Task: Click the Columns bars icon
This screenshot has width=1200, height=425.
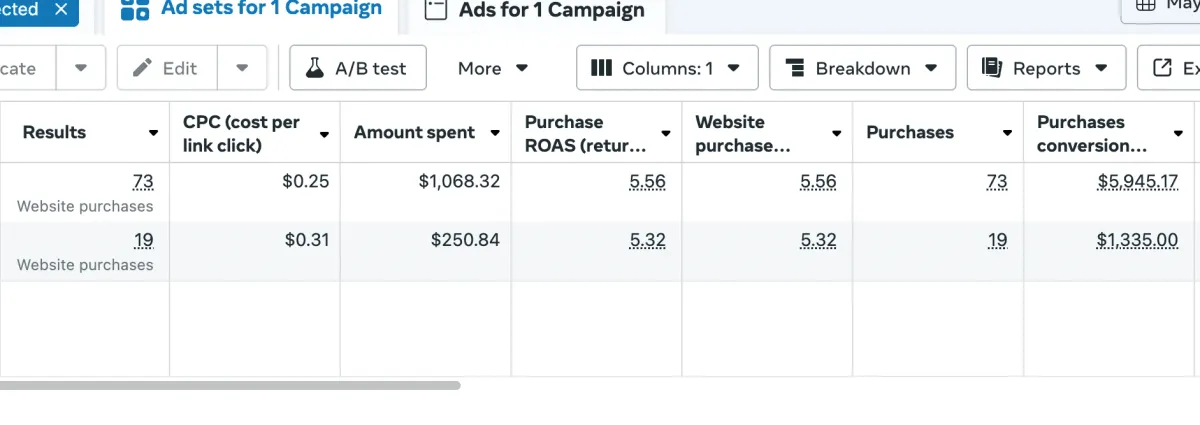Action: pos(601,68)
